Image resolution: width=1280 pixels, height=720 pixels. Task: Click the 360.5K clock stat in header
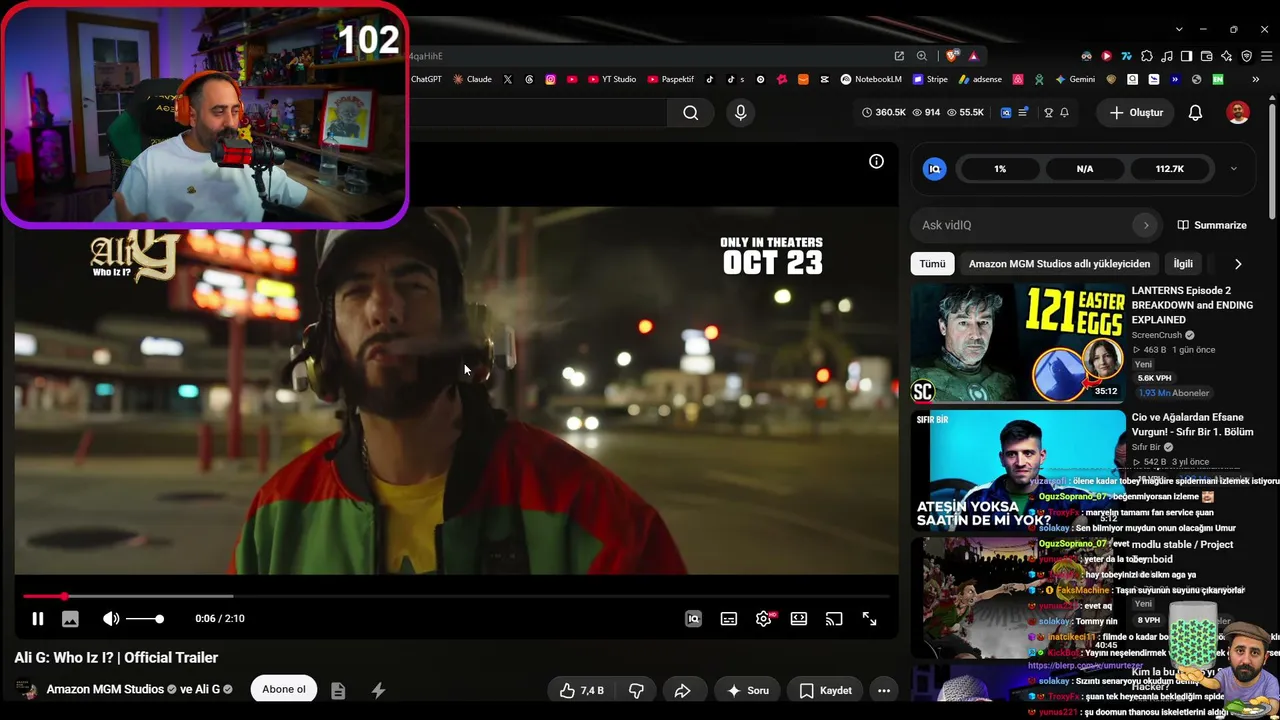pos(884,113)
